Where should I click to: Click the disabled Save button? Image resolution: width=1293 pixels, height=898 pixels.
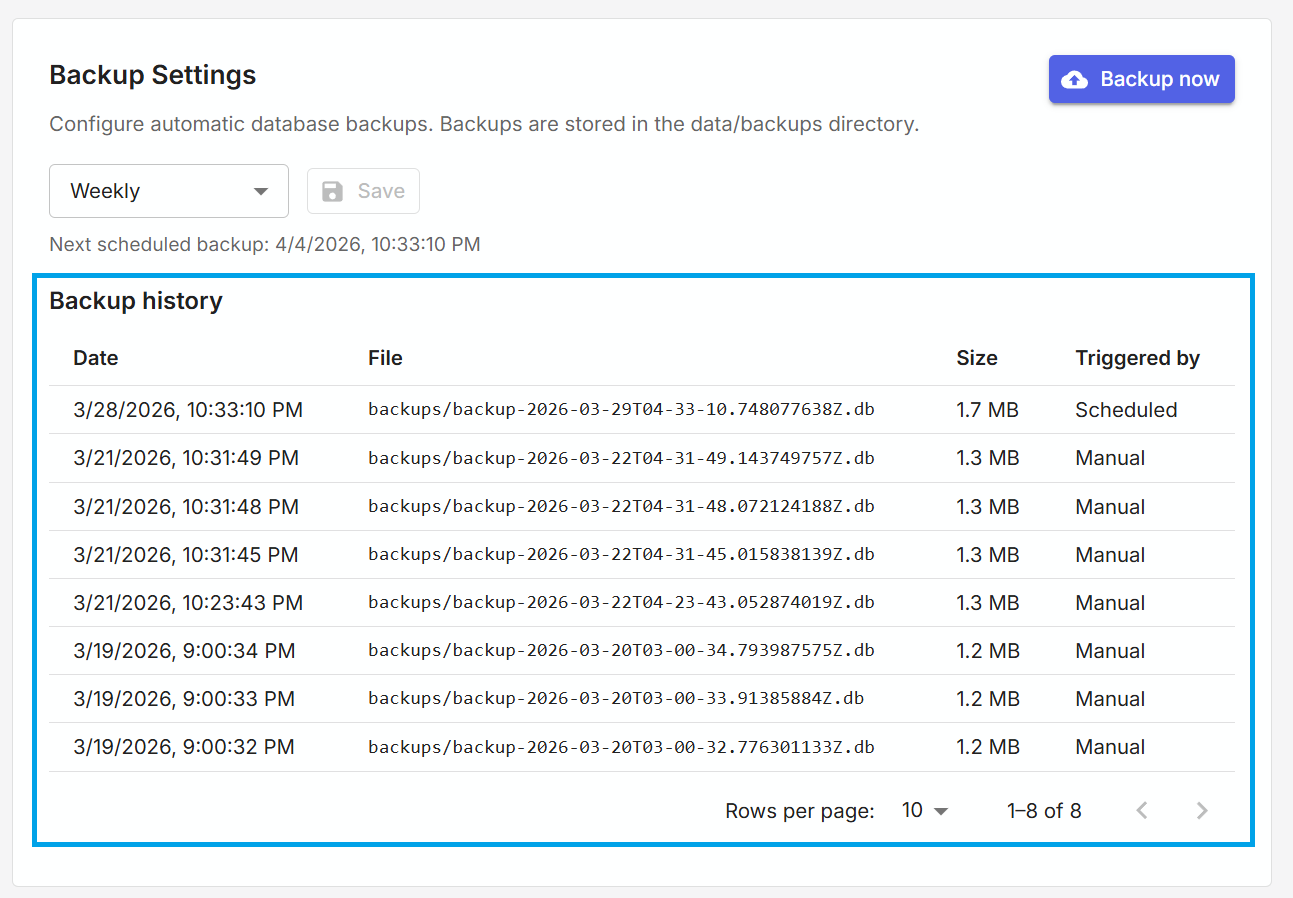363,191
